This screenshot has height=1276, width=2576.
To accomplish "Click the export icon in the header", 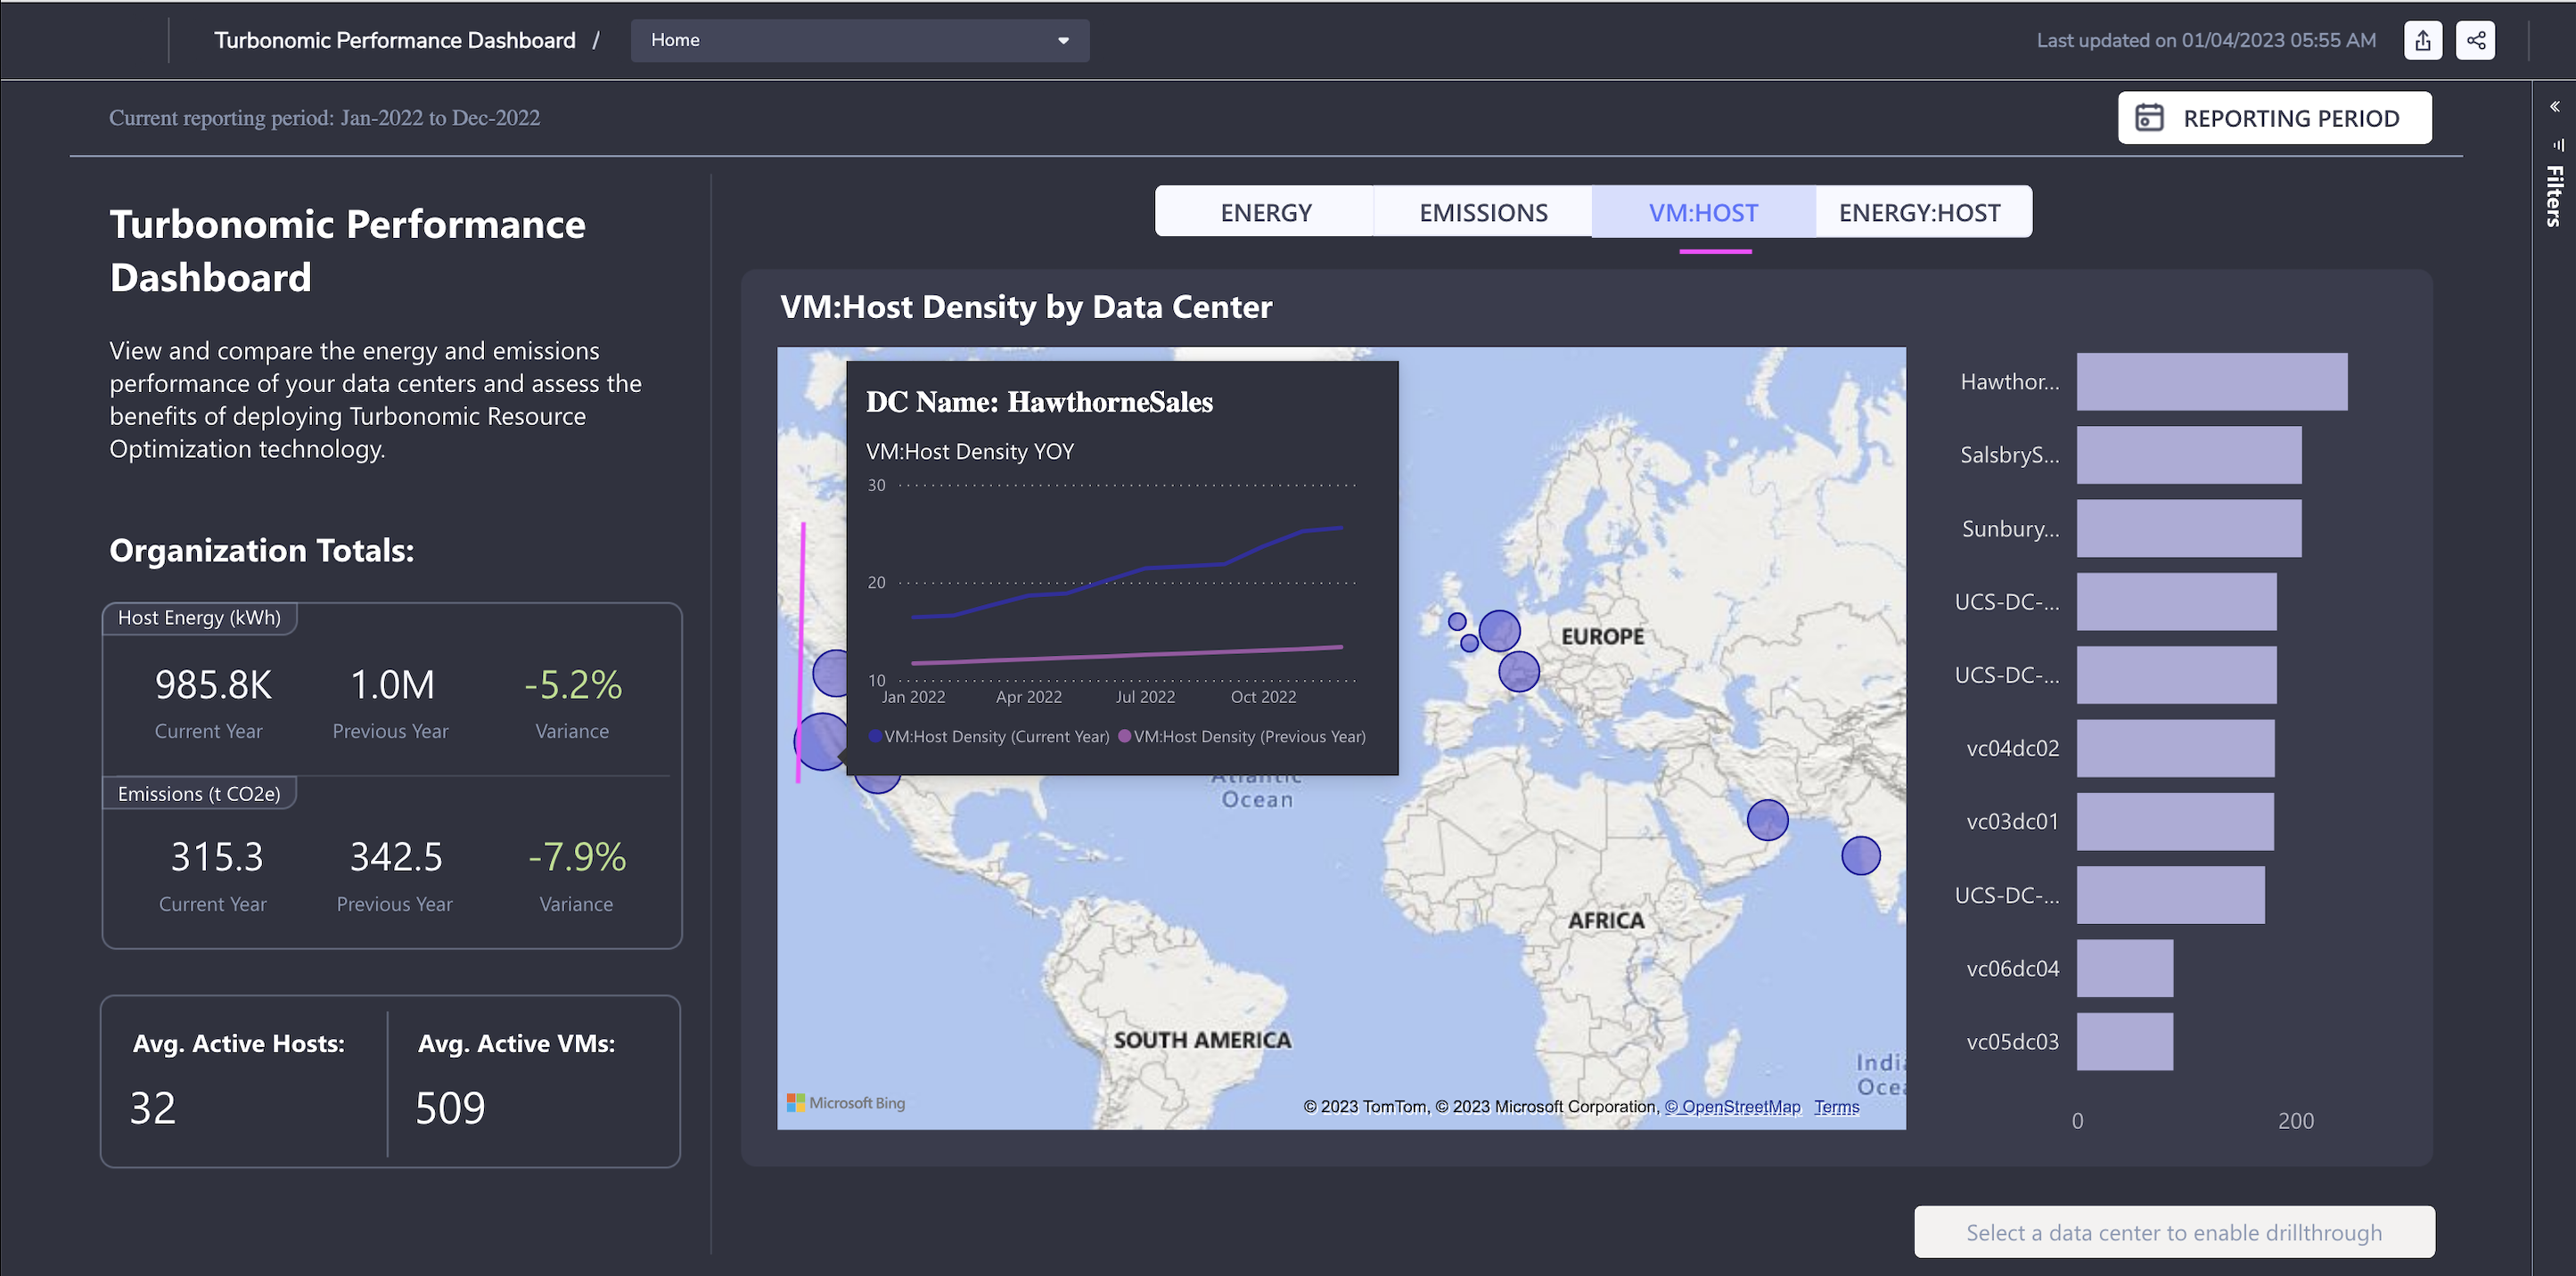I will tap(2422, 41).
